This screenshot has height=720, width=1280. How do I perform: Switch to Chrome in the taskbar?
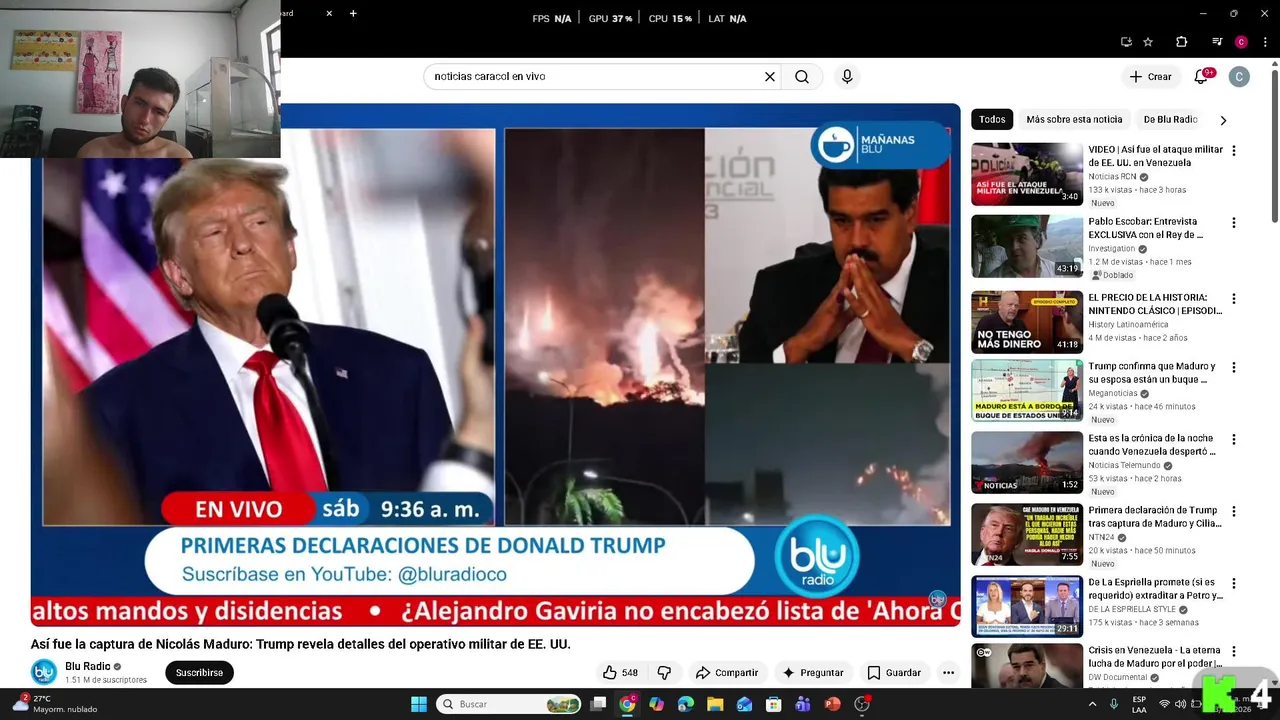point(627,704)
